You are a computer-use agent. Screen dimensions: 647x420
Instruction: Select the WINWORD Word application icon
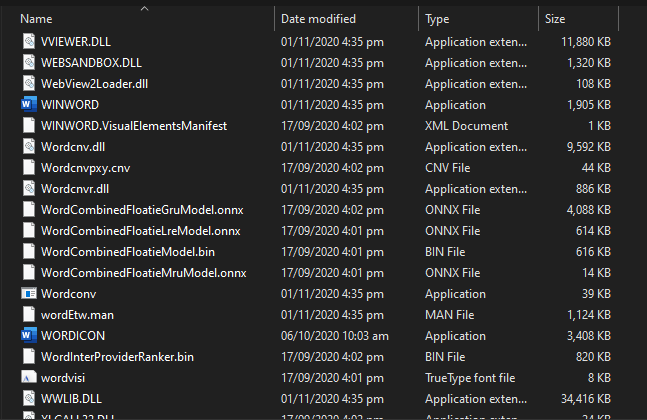click(x=29, y=104)
